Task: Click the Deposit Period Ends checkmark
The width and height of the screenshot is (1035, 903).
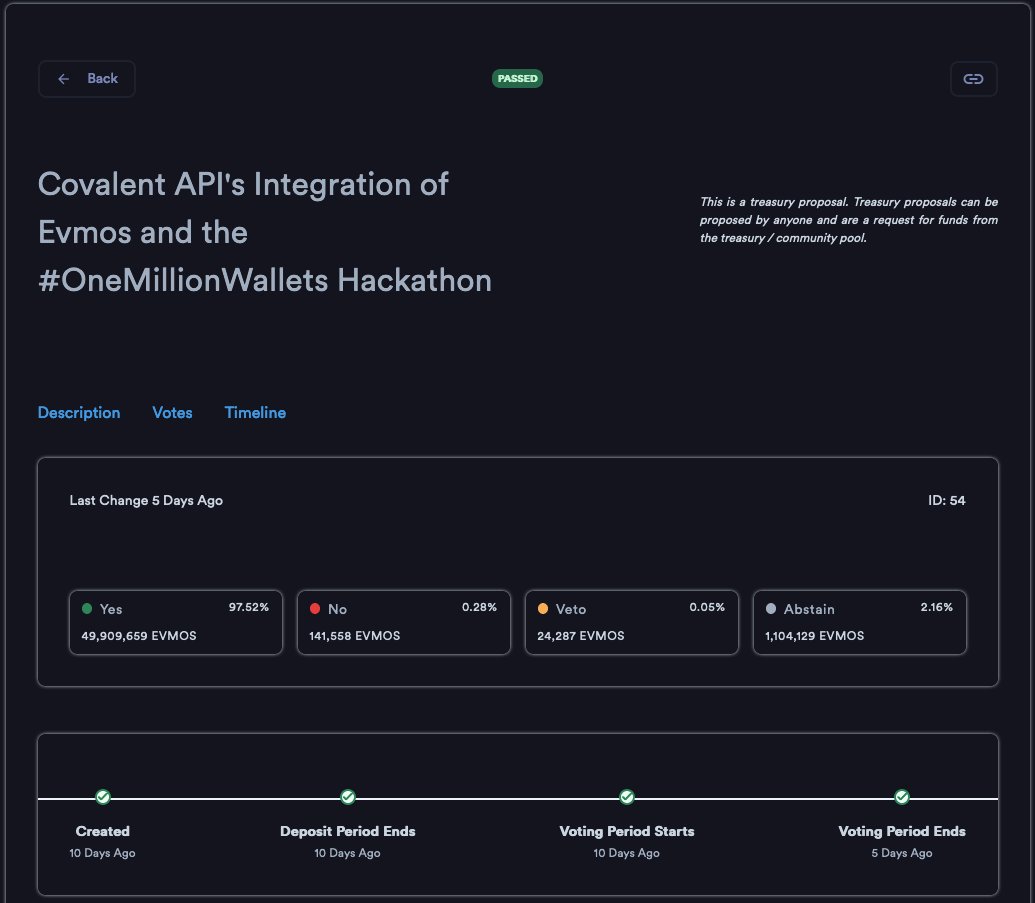Action: [348, 797]
